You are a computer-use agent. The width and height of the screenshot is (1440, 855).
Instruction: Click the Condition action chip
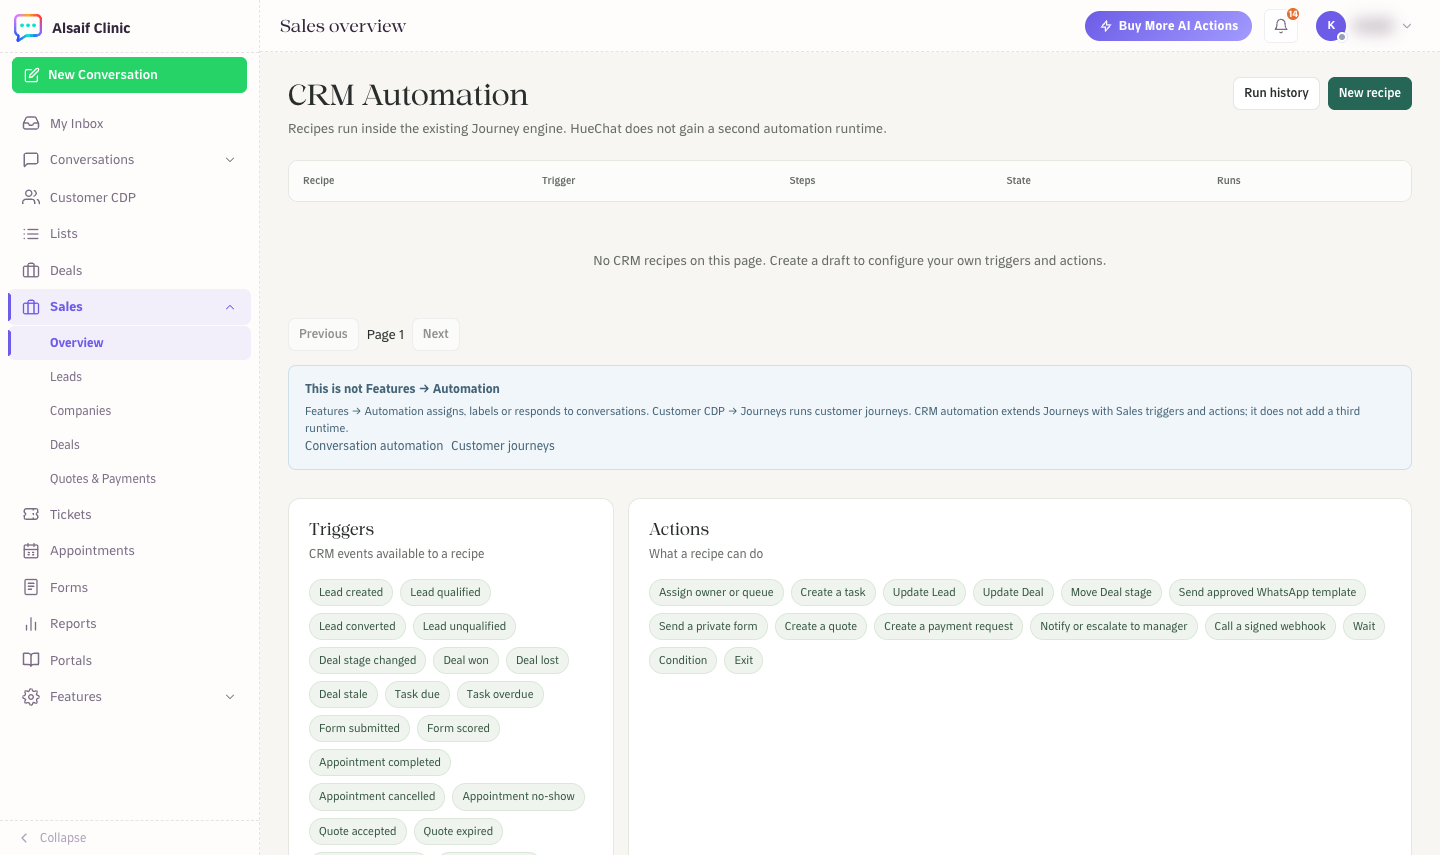coord(683,660)
